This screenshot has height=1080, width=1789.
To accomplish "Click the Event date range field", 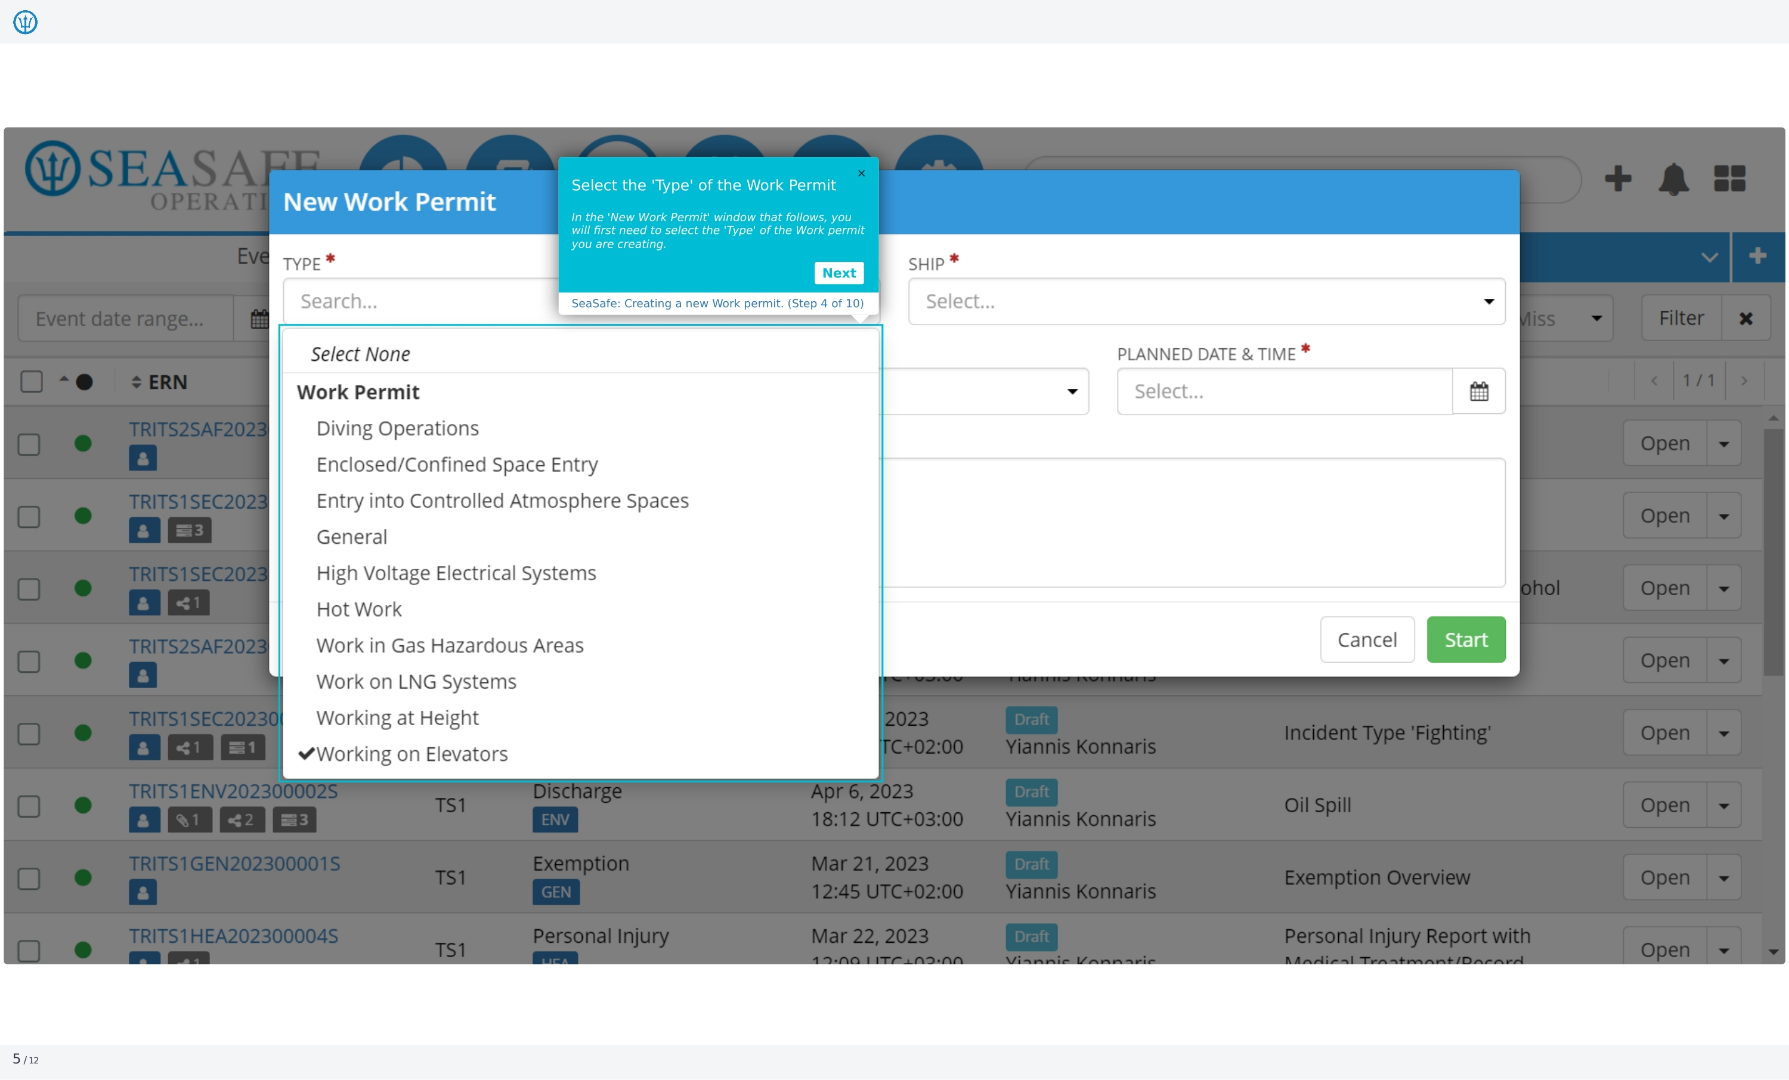I will click(126, 319).
